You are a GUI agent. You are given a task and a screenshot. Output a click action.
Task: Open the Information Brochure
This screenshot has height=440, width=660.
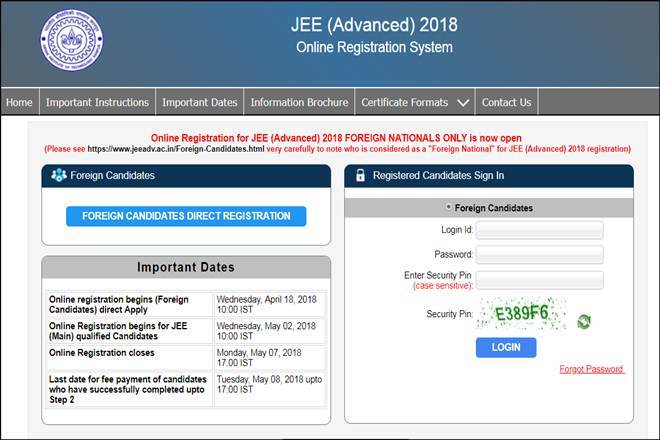click(299, 102)
